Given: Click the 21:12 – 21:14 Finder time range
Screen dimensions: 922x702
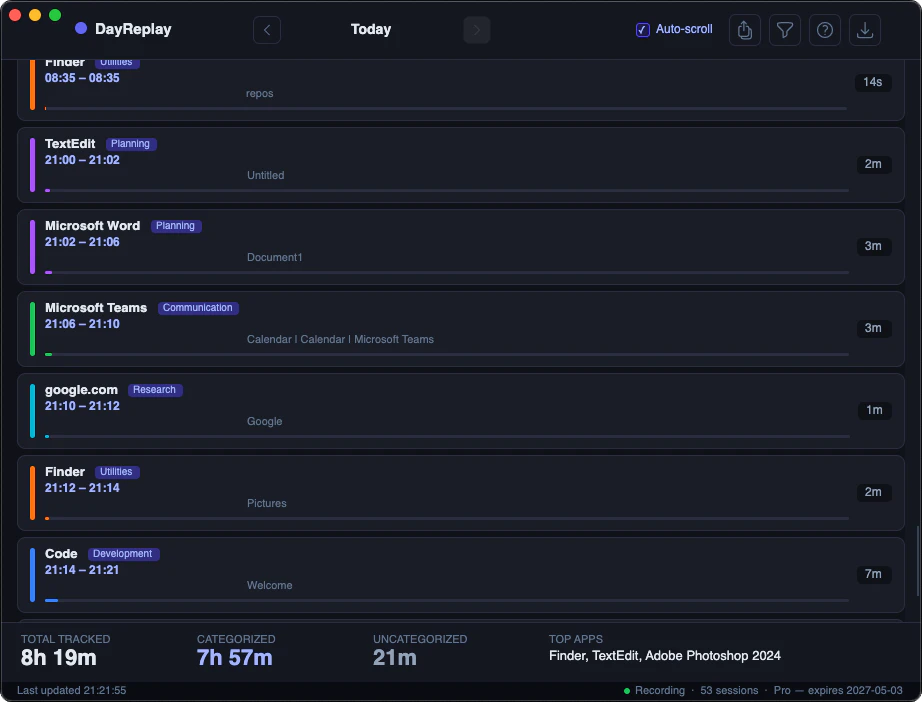Looking at the screenshot, I should click(82, 487).
